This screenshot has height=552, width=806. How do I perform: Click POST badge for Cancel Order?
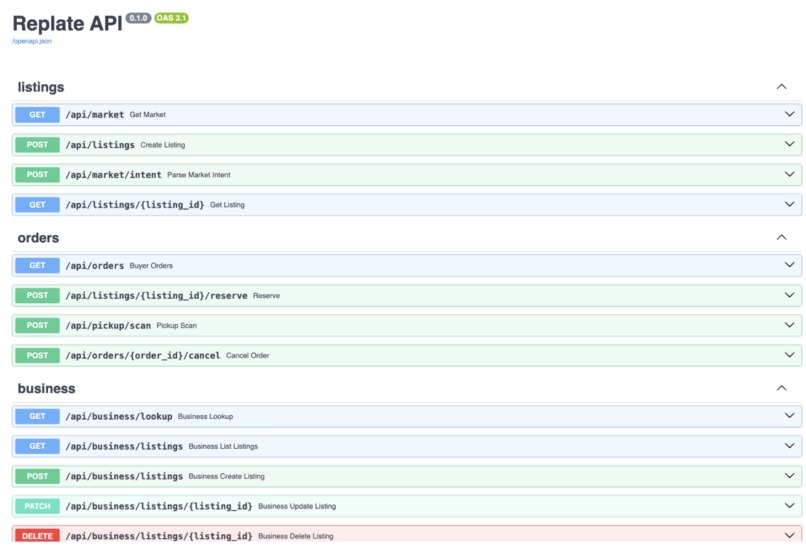[x=37, y=355]
